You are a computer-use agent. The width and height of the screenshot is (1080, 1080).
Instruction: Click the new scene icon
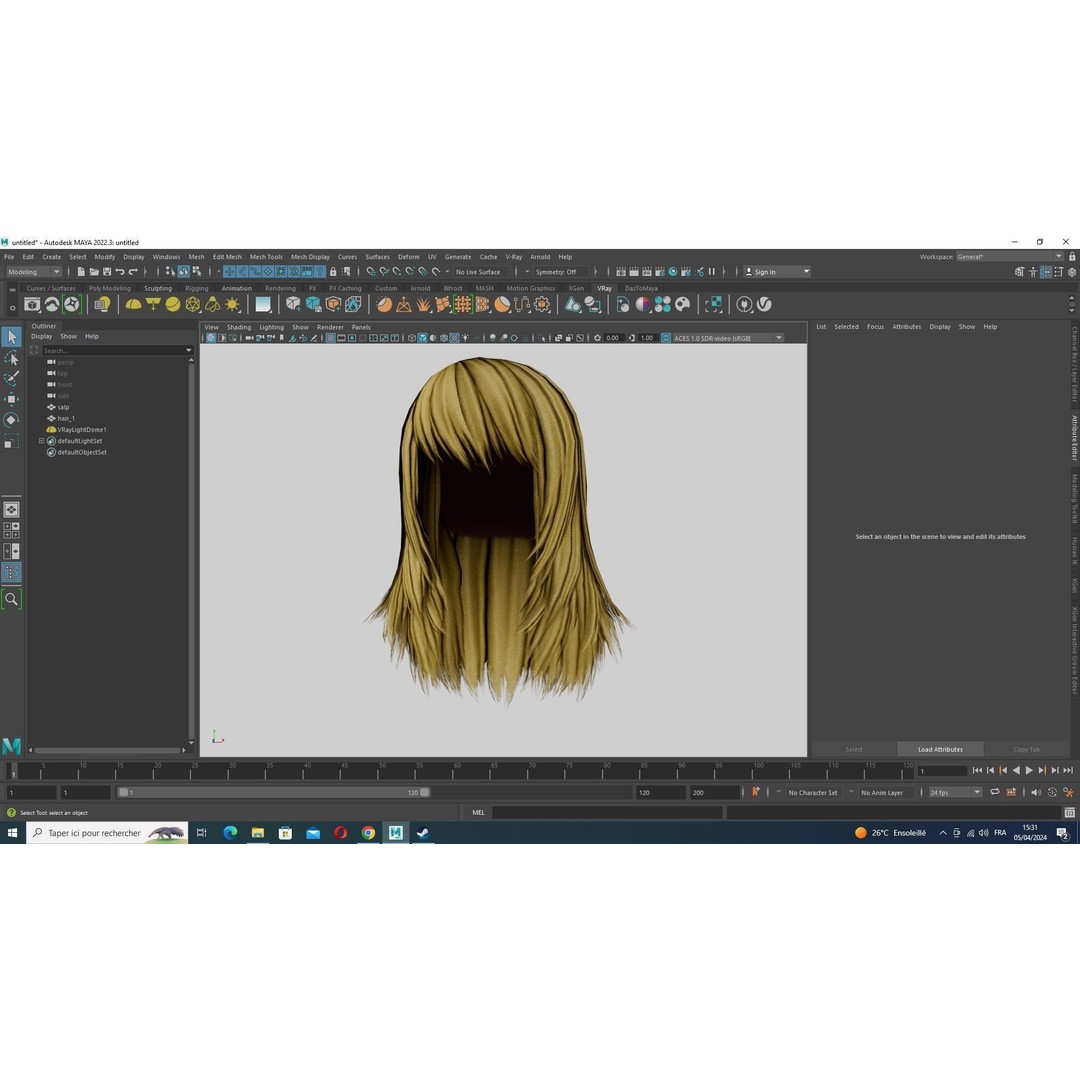(81, 272)
